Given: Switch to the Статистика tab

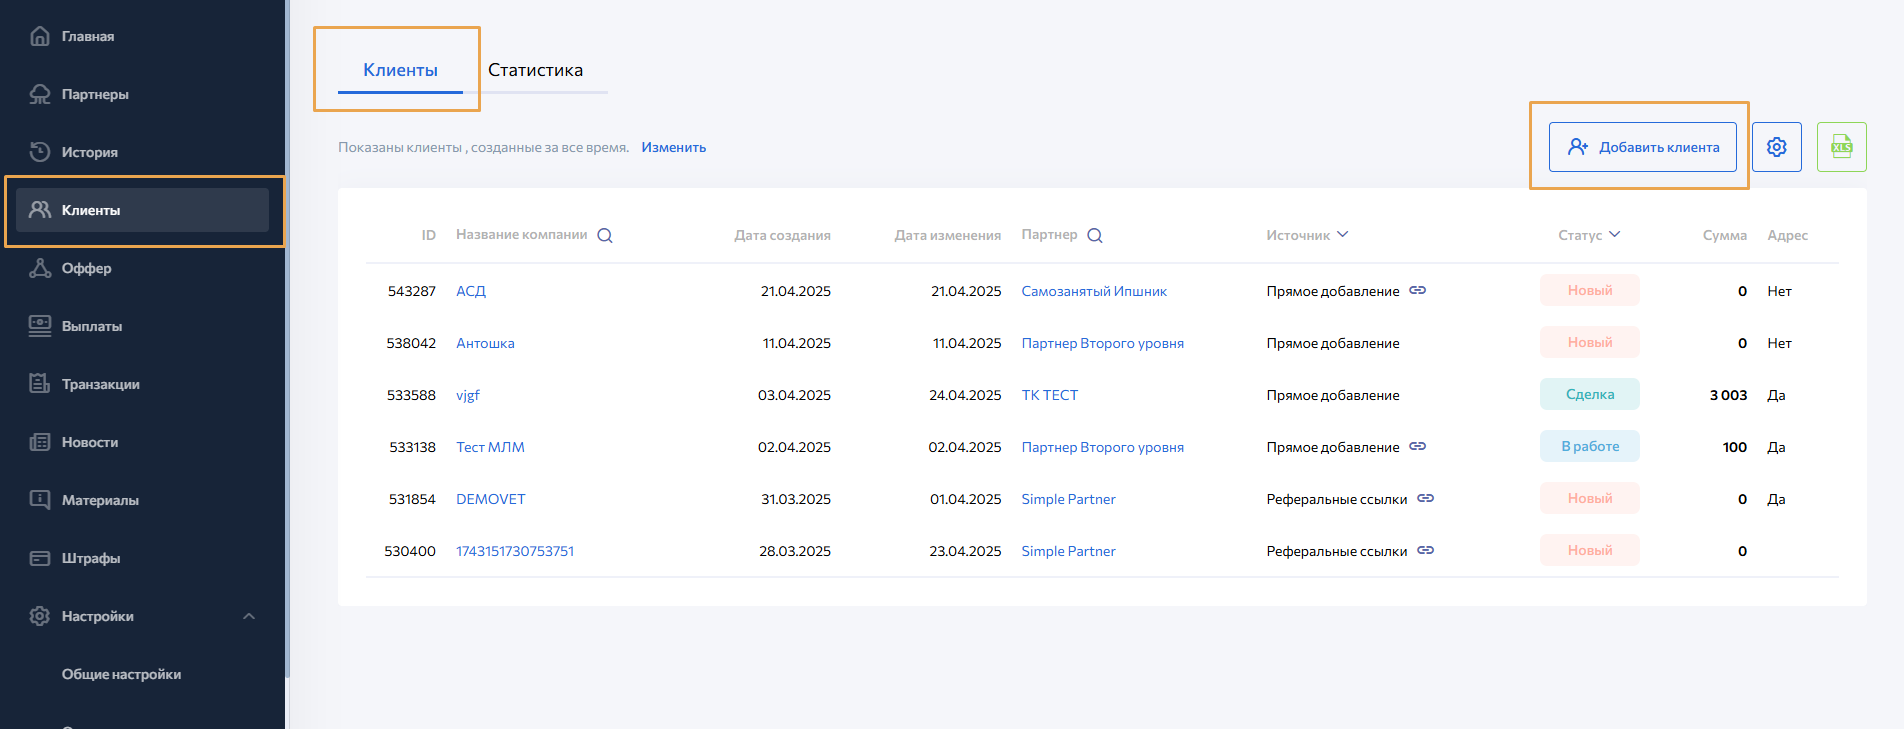Looking at the screenshot, I should point(535,70).
